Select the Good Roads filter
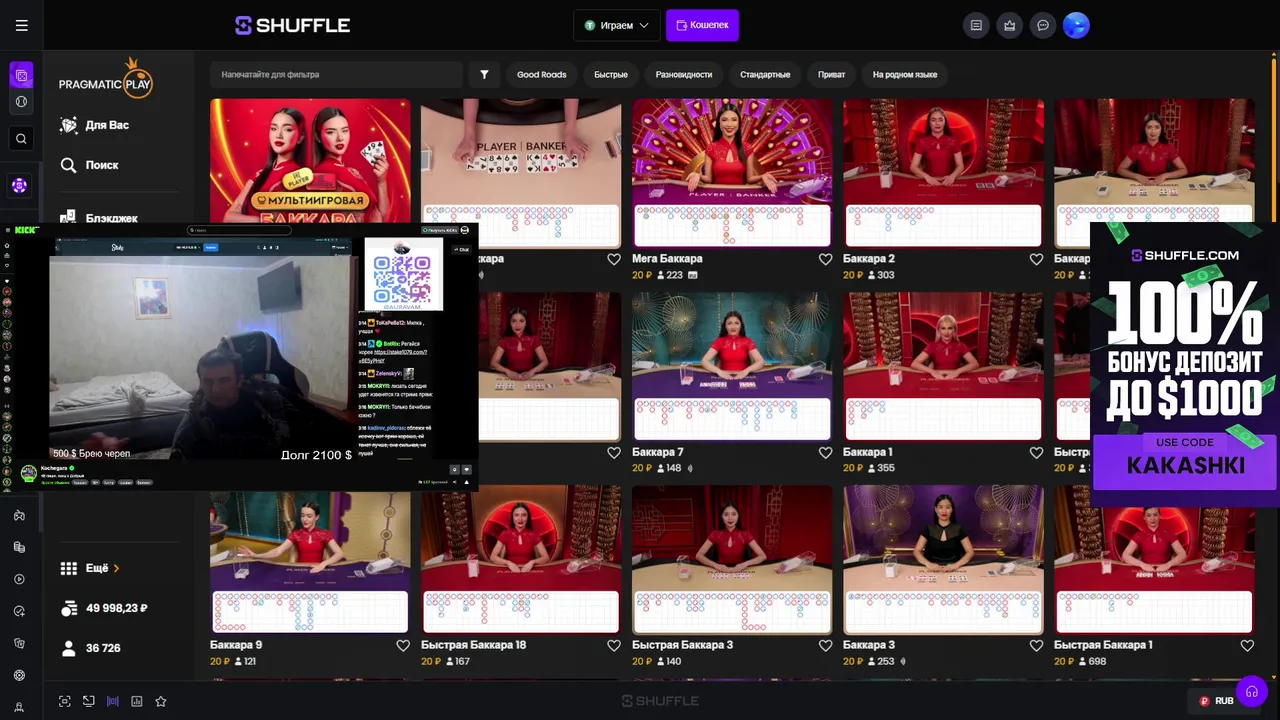Viewport: 1280px width, 720px height. tap(541, 75)
